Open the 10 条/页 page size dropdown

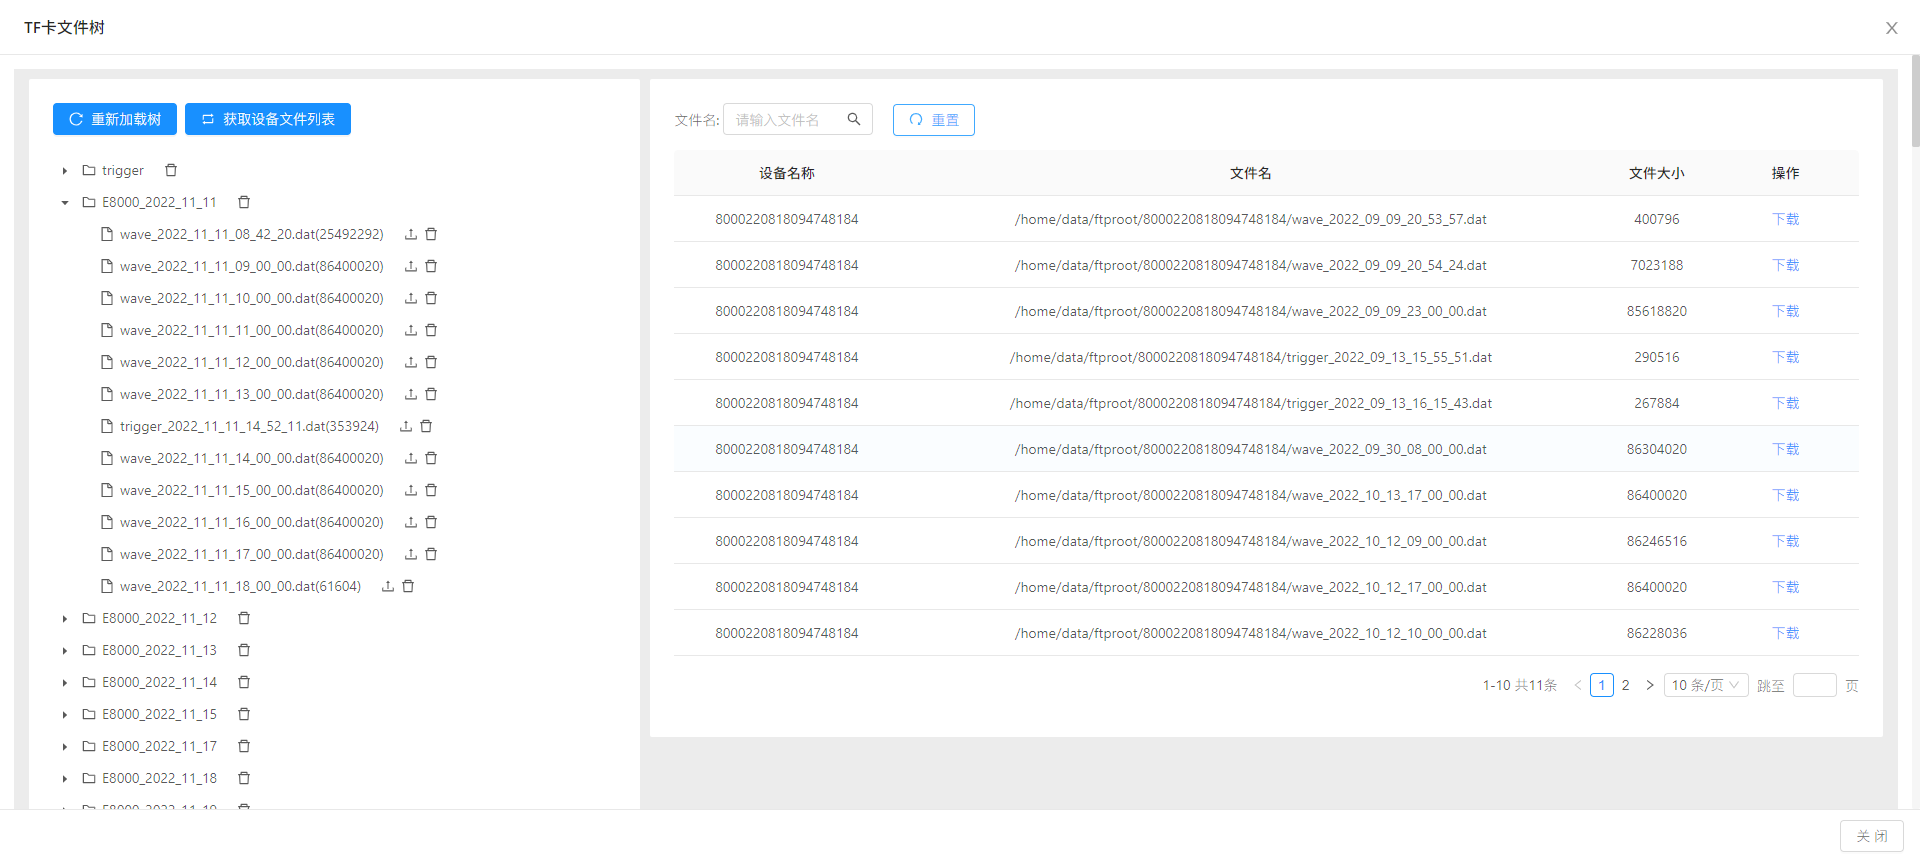[x=1705, y=685]
